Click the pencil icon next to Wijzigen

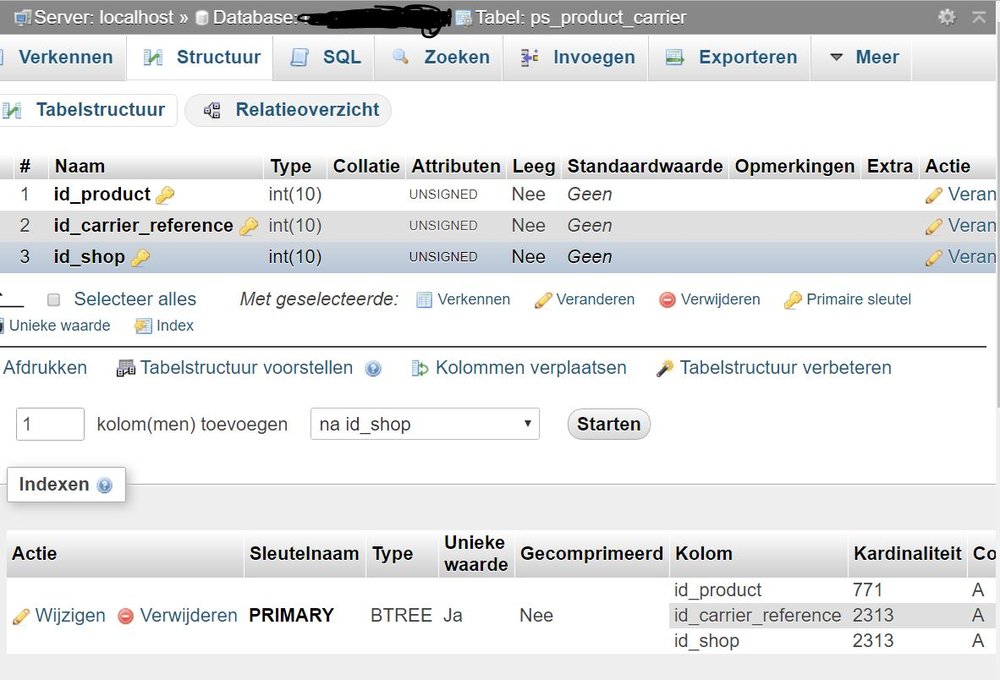pyautogui.click(x=21, y=616)
